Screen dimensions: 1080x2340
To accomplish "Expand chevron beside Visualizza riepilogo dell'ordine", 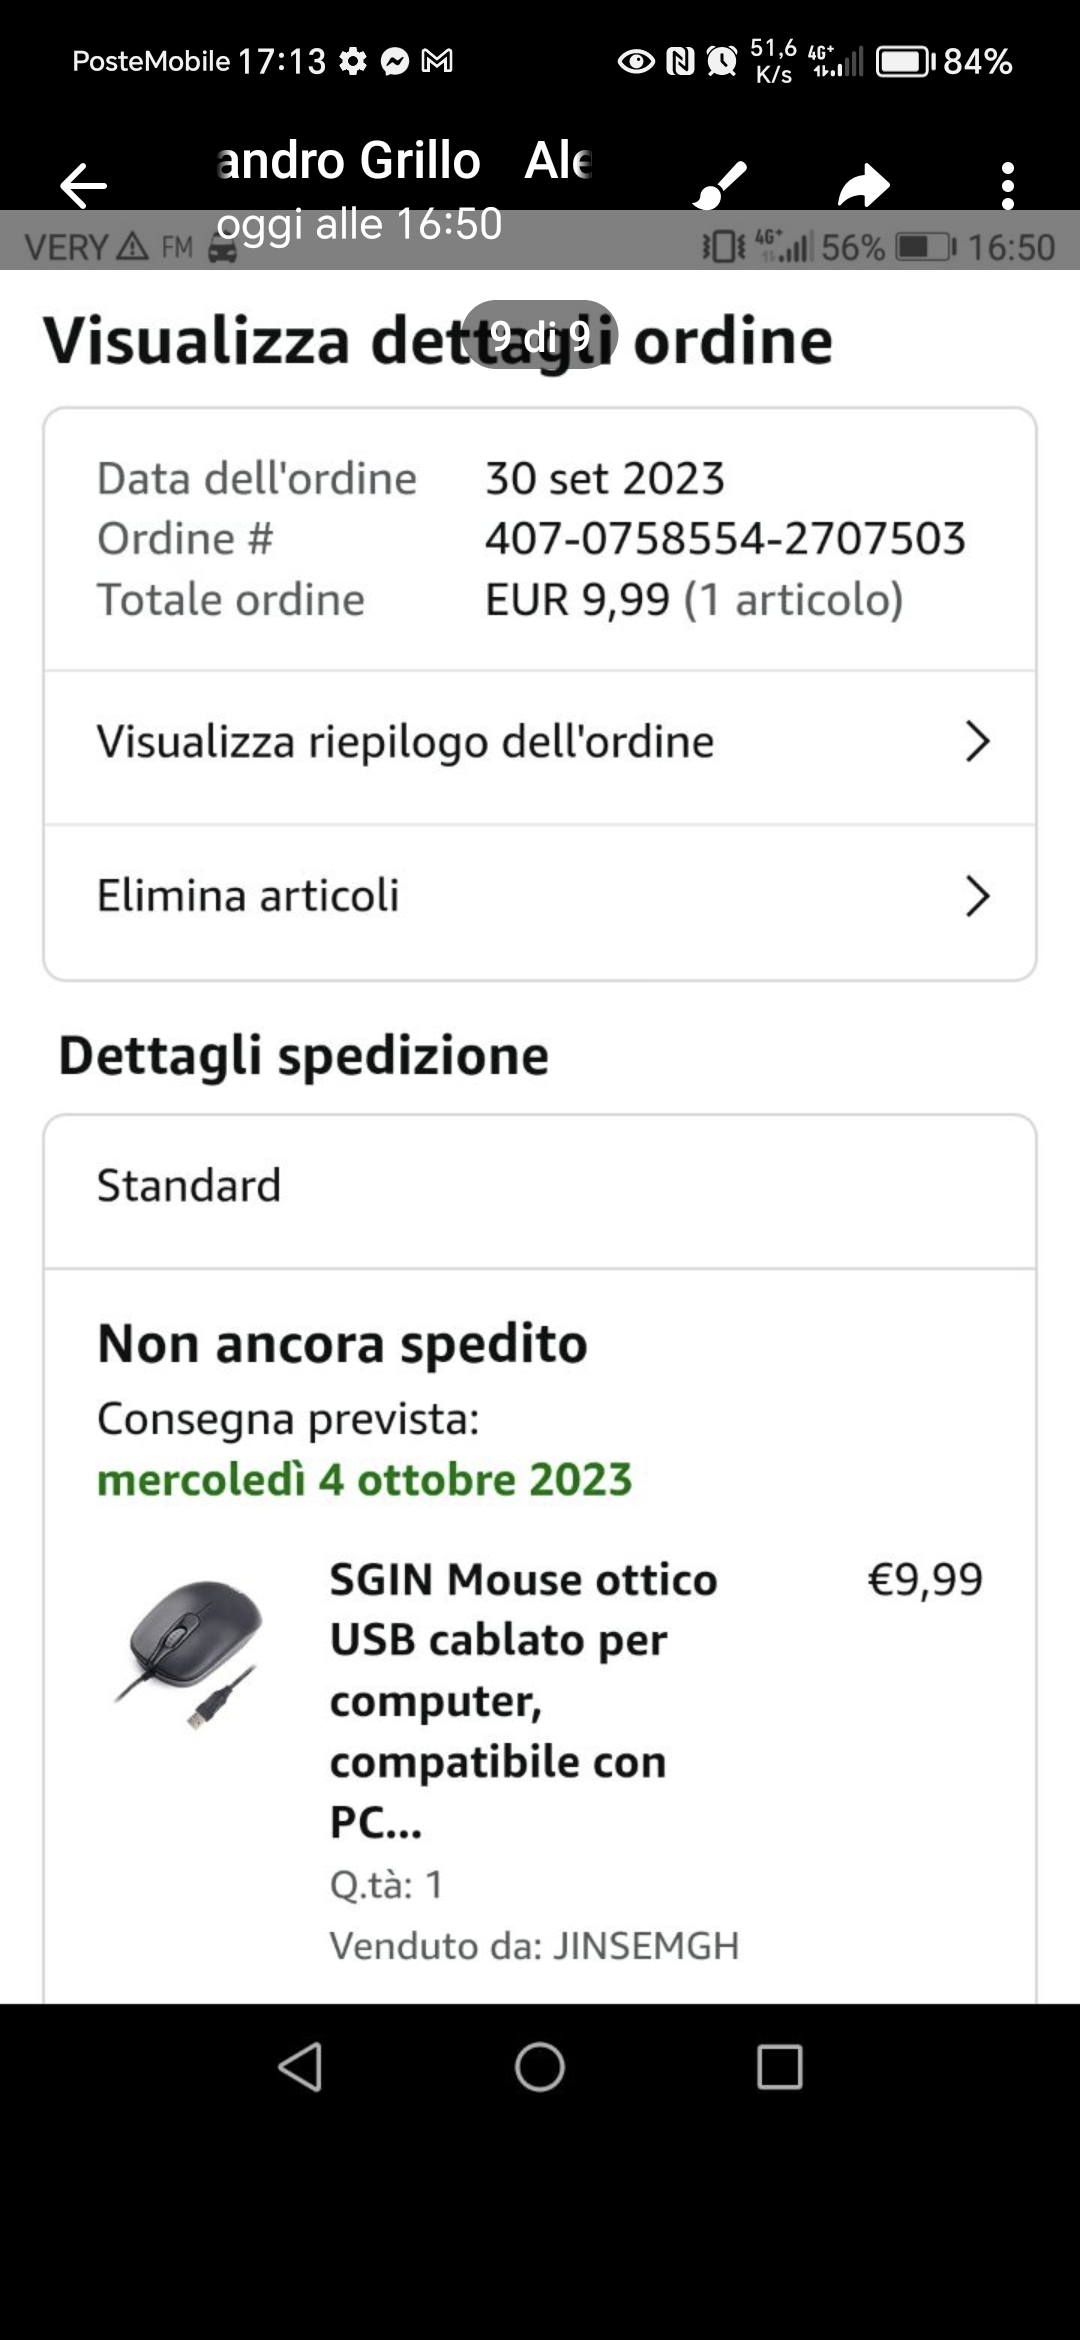I will coord(977,742).
